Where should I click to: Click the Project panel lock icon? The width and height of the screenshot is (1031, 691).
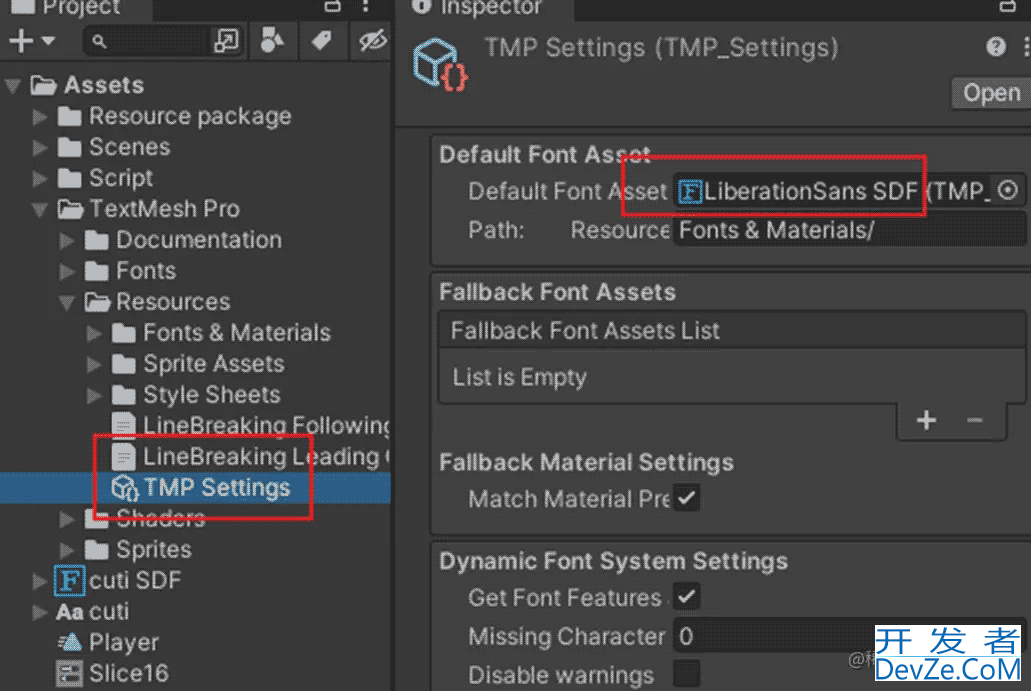(x=333, y=7)
